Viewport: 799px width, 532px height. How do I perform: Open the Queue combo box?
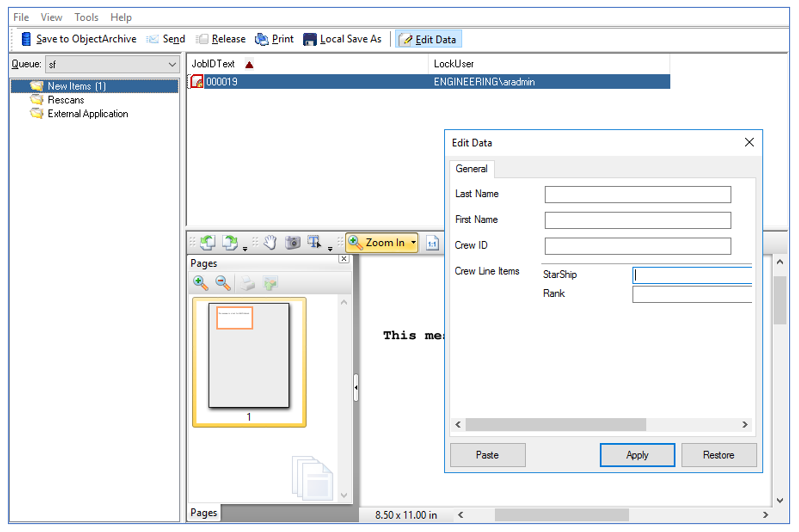112,64
